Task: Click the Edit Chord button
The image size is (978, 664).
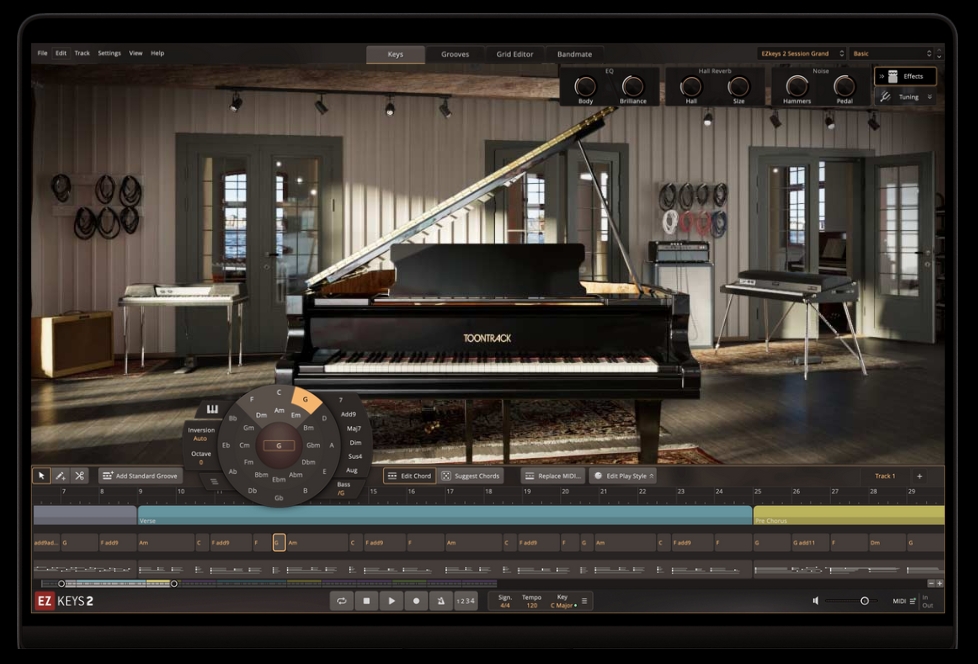Action: [409, 476]
